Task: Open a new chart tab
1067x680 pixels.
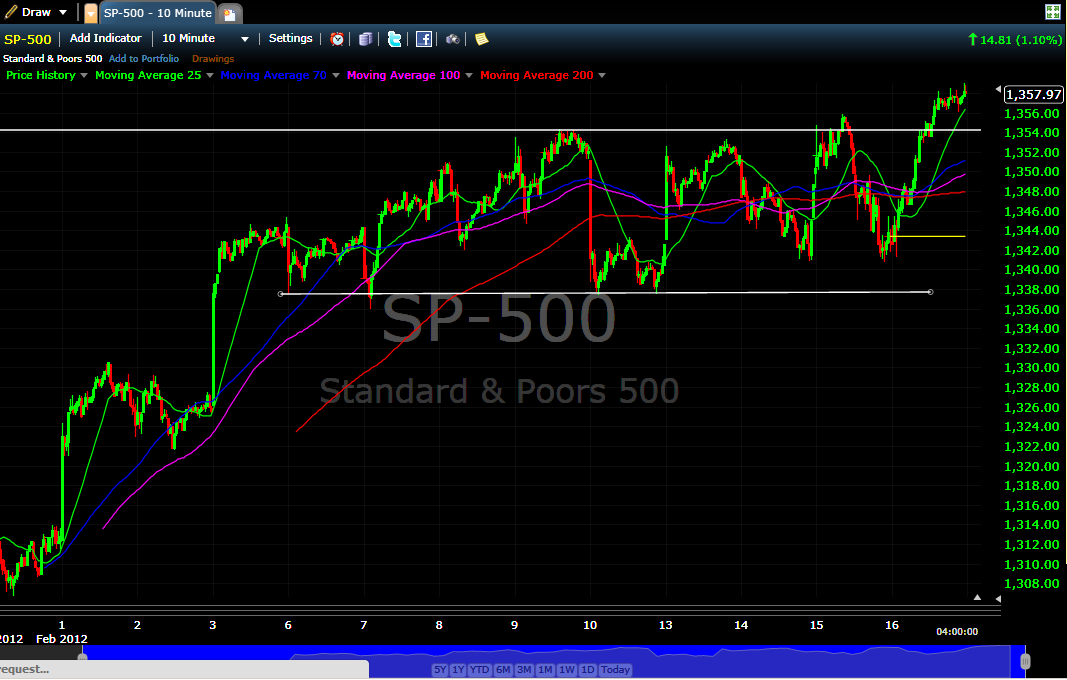Action: (229, 14)
